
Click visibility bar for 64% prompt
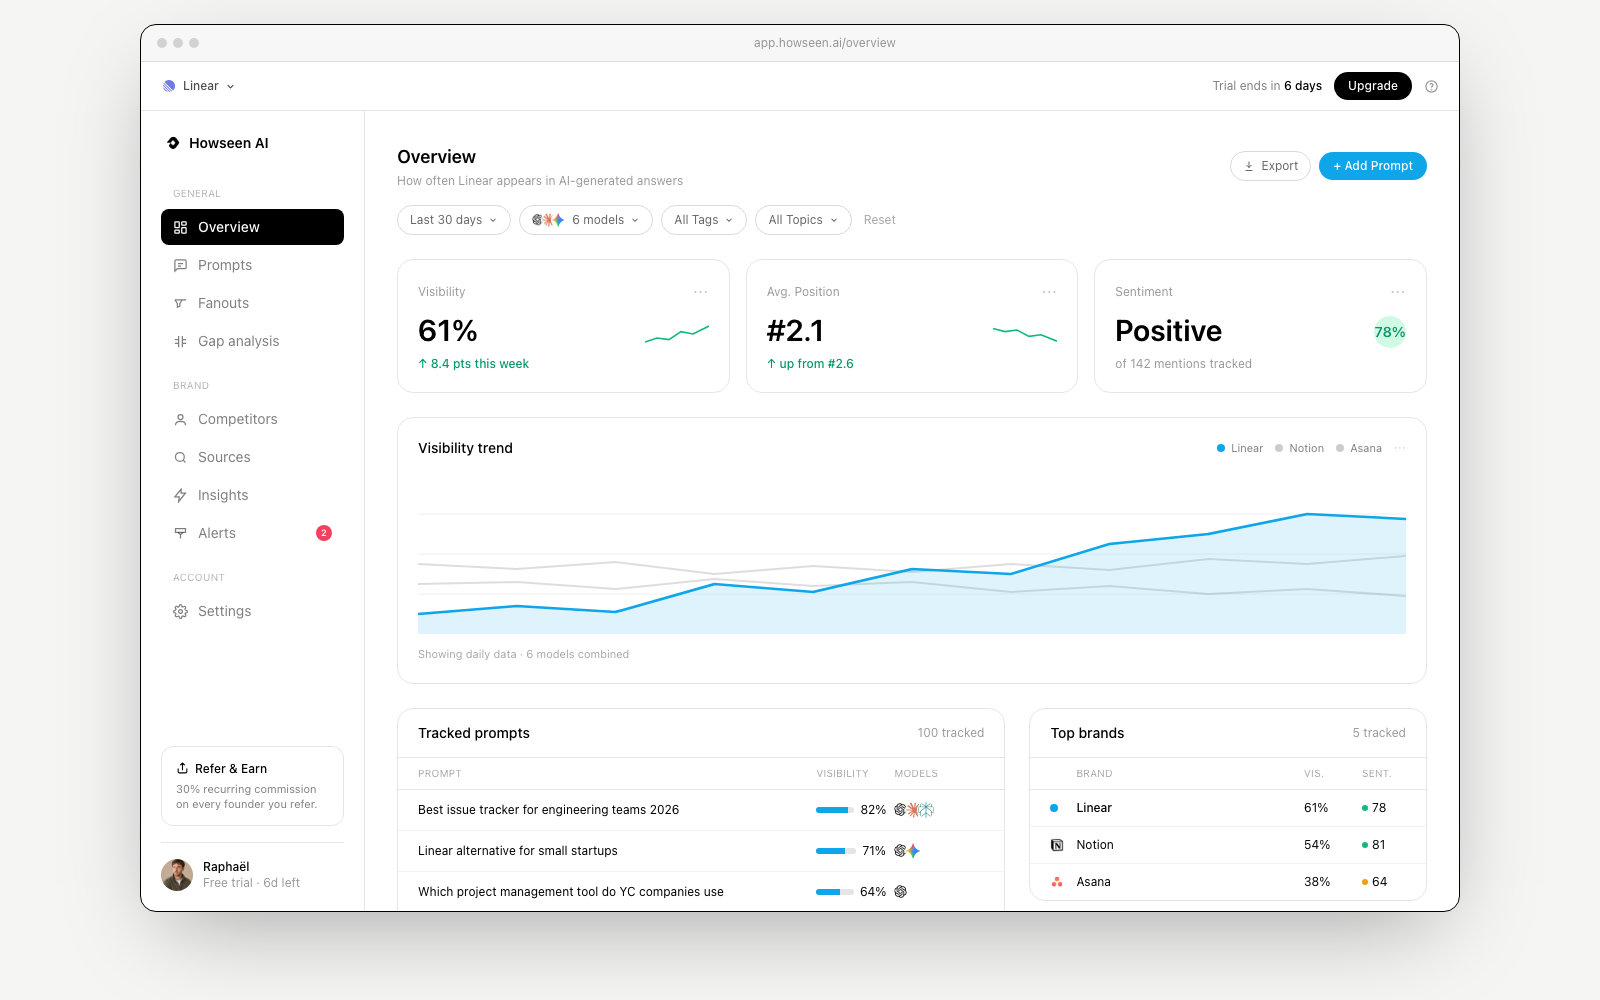point(835,892)
